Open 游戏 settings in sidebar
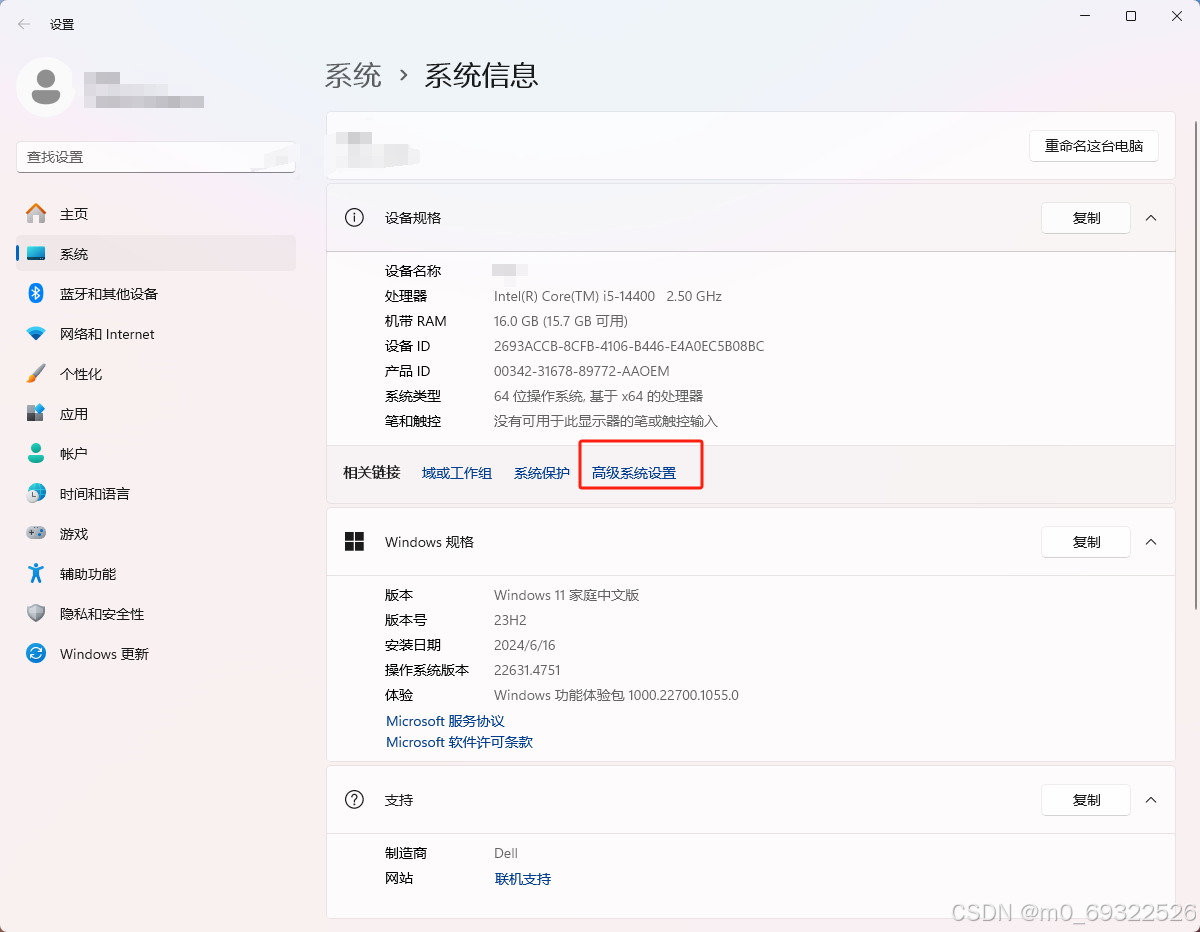This screenshot has height=932, width=1200. coord(156,534)
